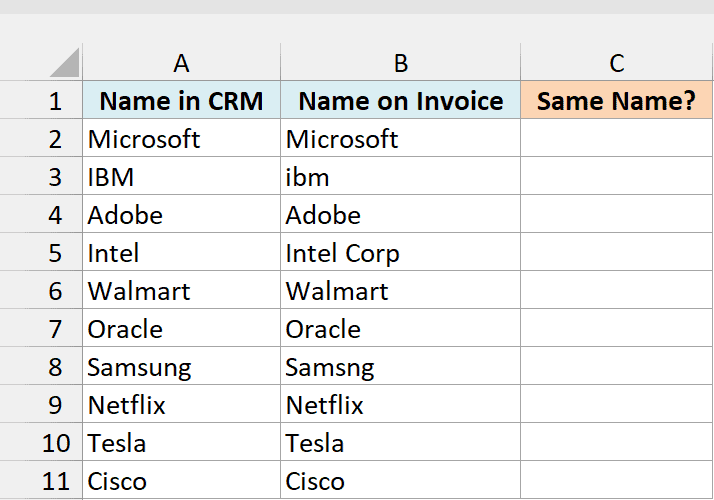
Task: Select cell B4 containing Adobe
Action: (401, 214)
